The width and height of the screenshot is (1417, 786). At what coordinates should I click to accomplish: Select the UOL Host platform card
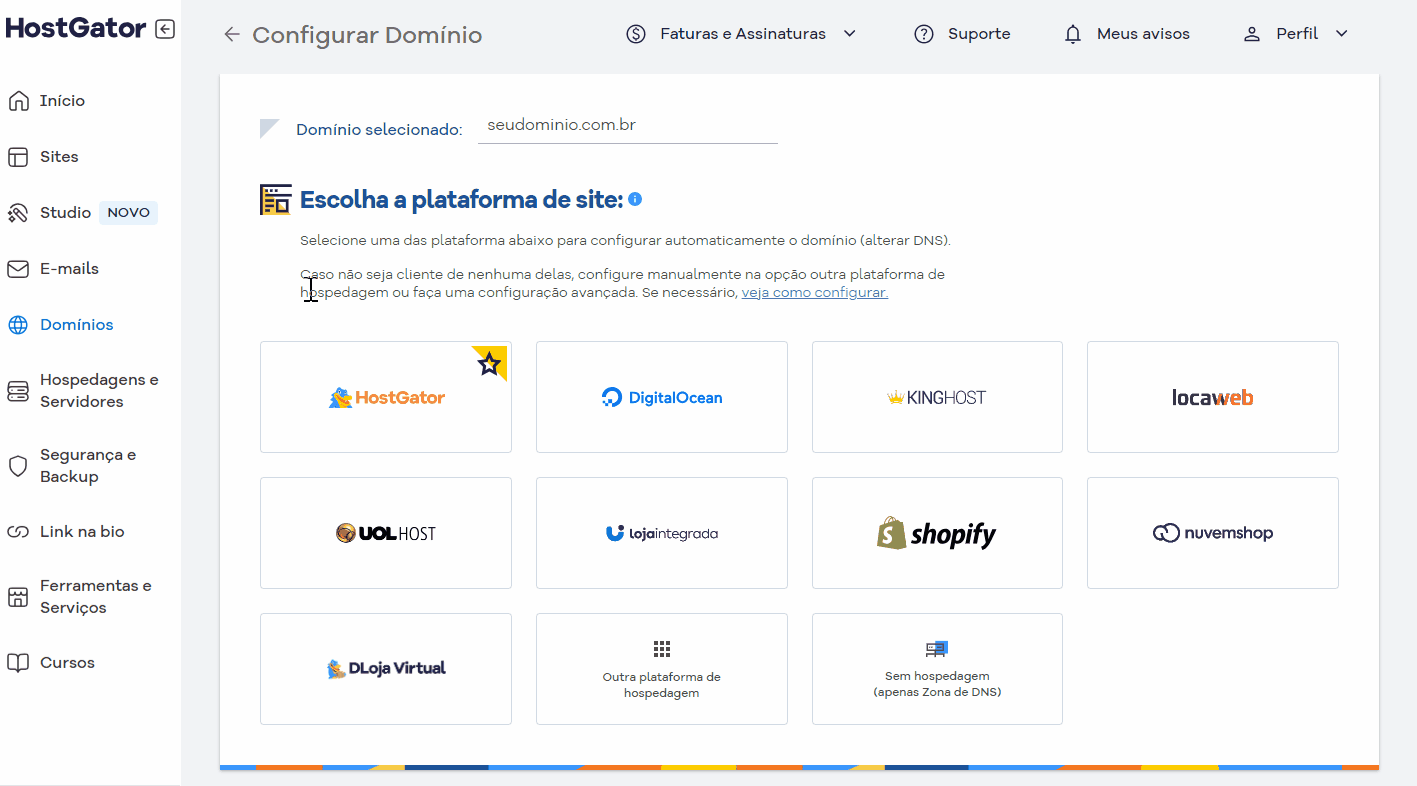tap(386, 533)
